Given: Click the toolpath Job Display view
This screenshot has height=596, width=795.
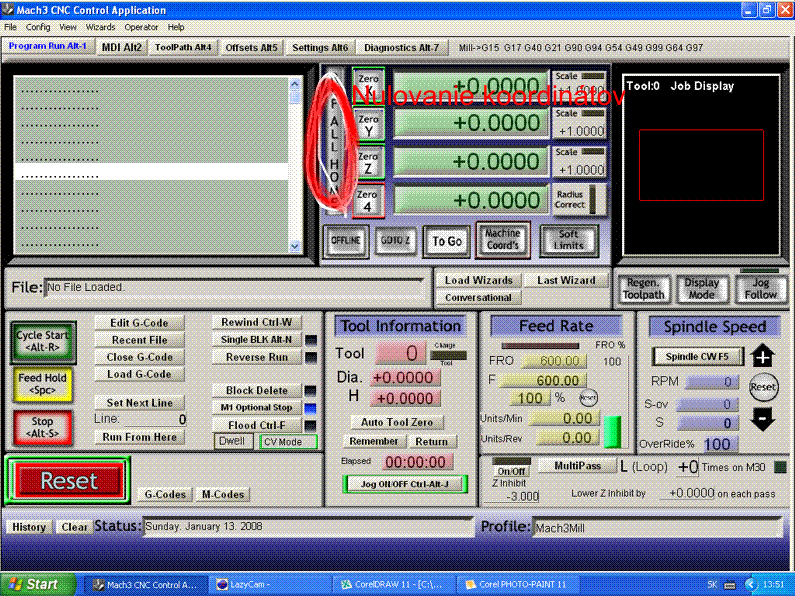Looking at the screenshot, I should [x=701, y=165].
